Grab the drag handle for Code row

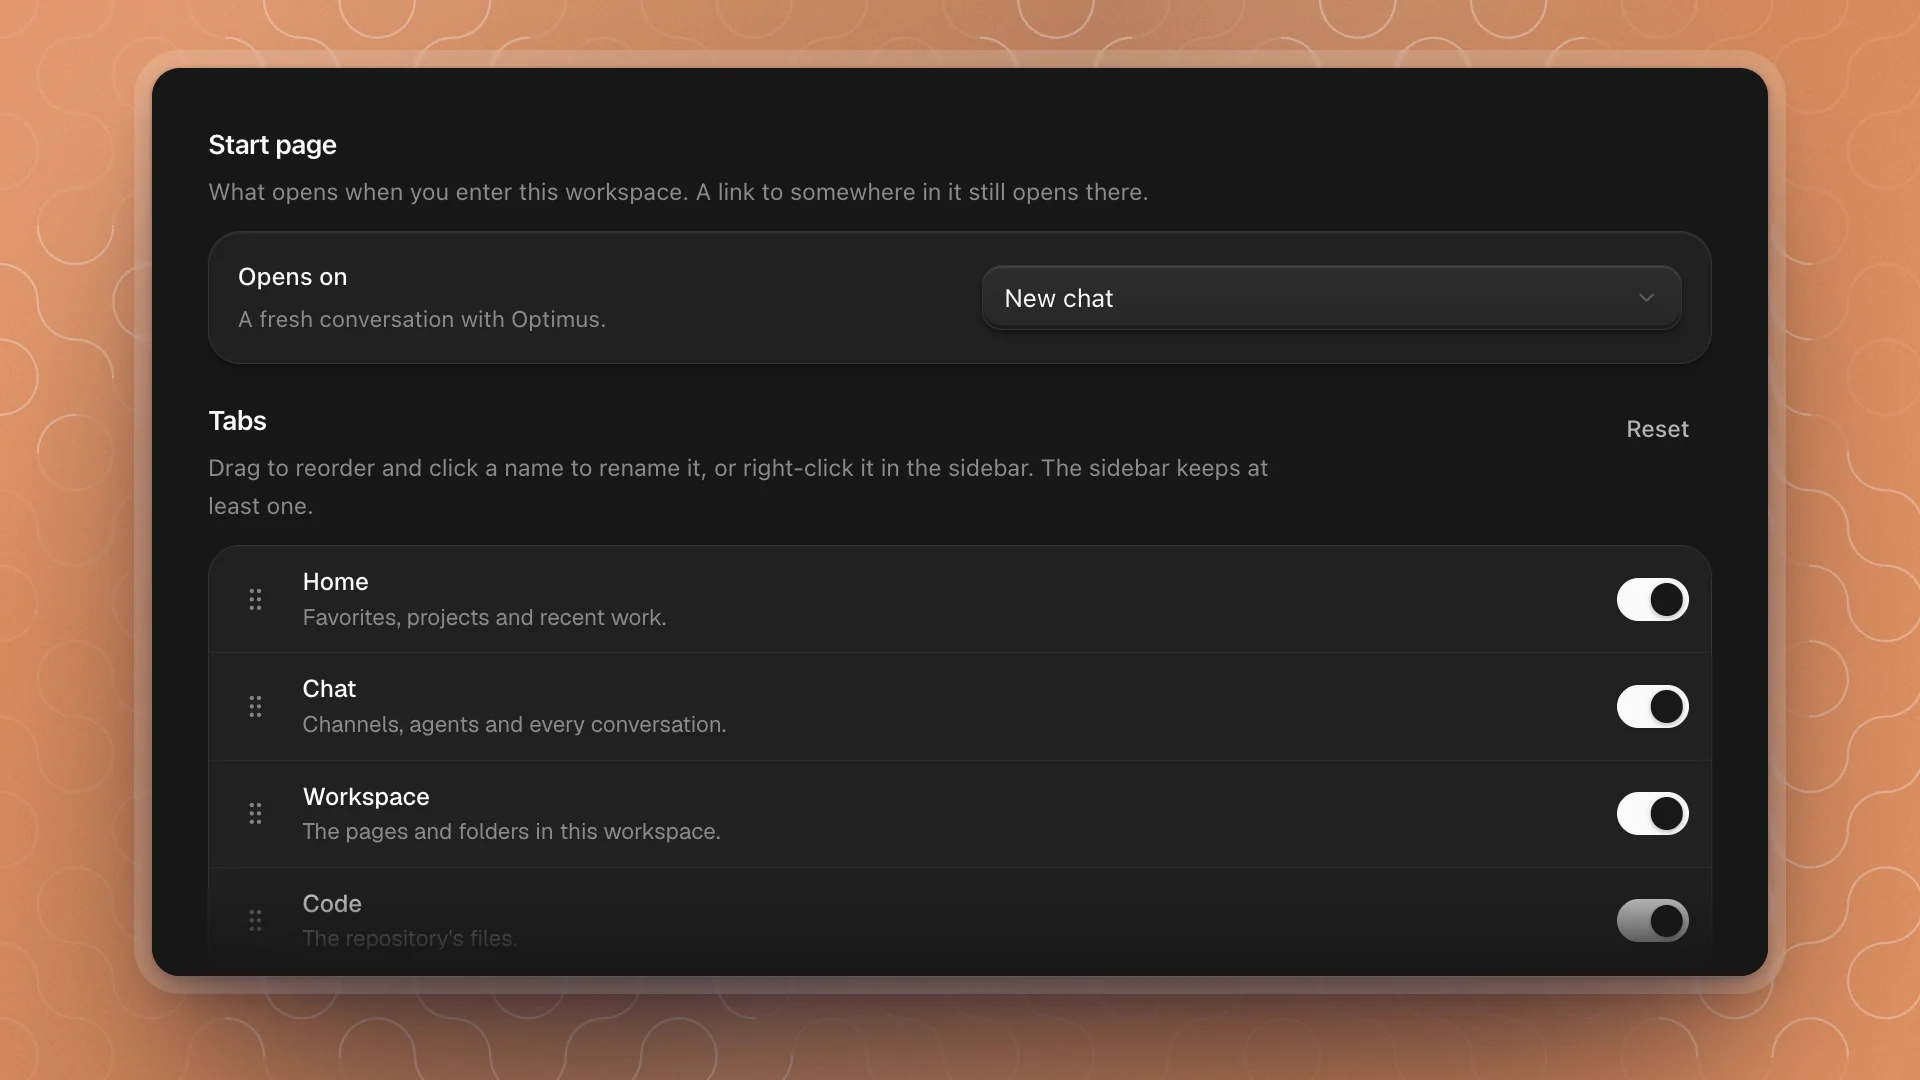tap(255, 920)
